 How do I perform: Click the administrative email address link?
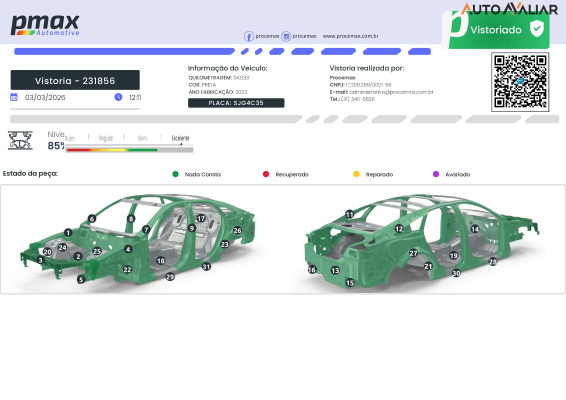point(391,92)
